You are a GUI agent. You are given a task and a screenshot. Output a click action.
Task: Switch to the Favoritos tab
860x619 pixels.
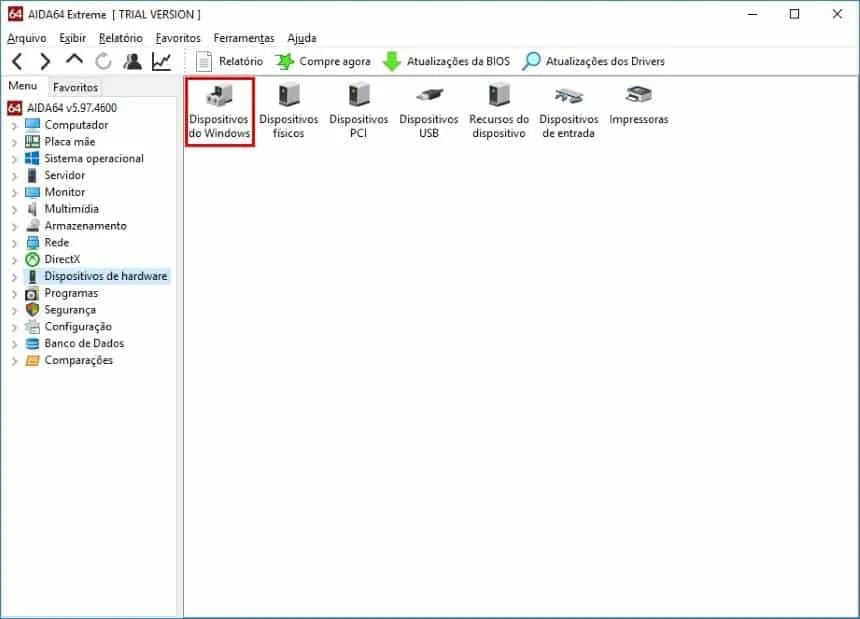(75, 87)
